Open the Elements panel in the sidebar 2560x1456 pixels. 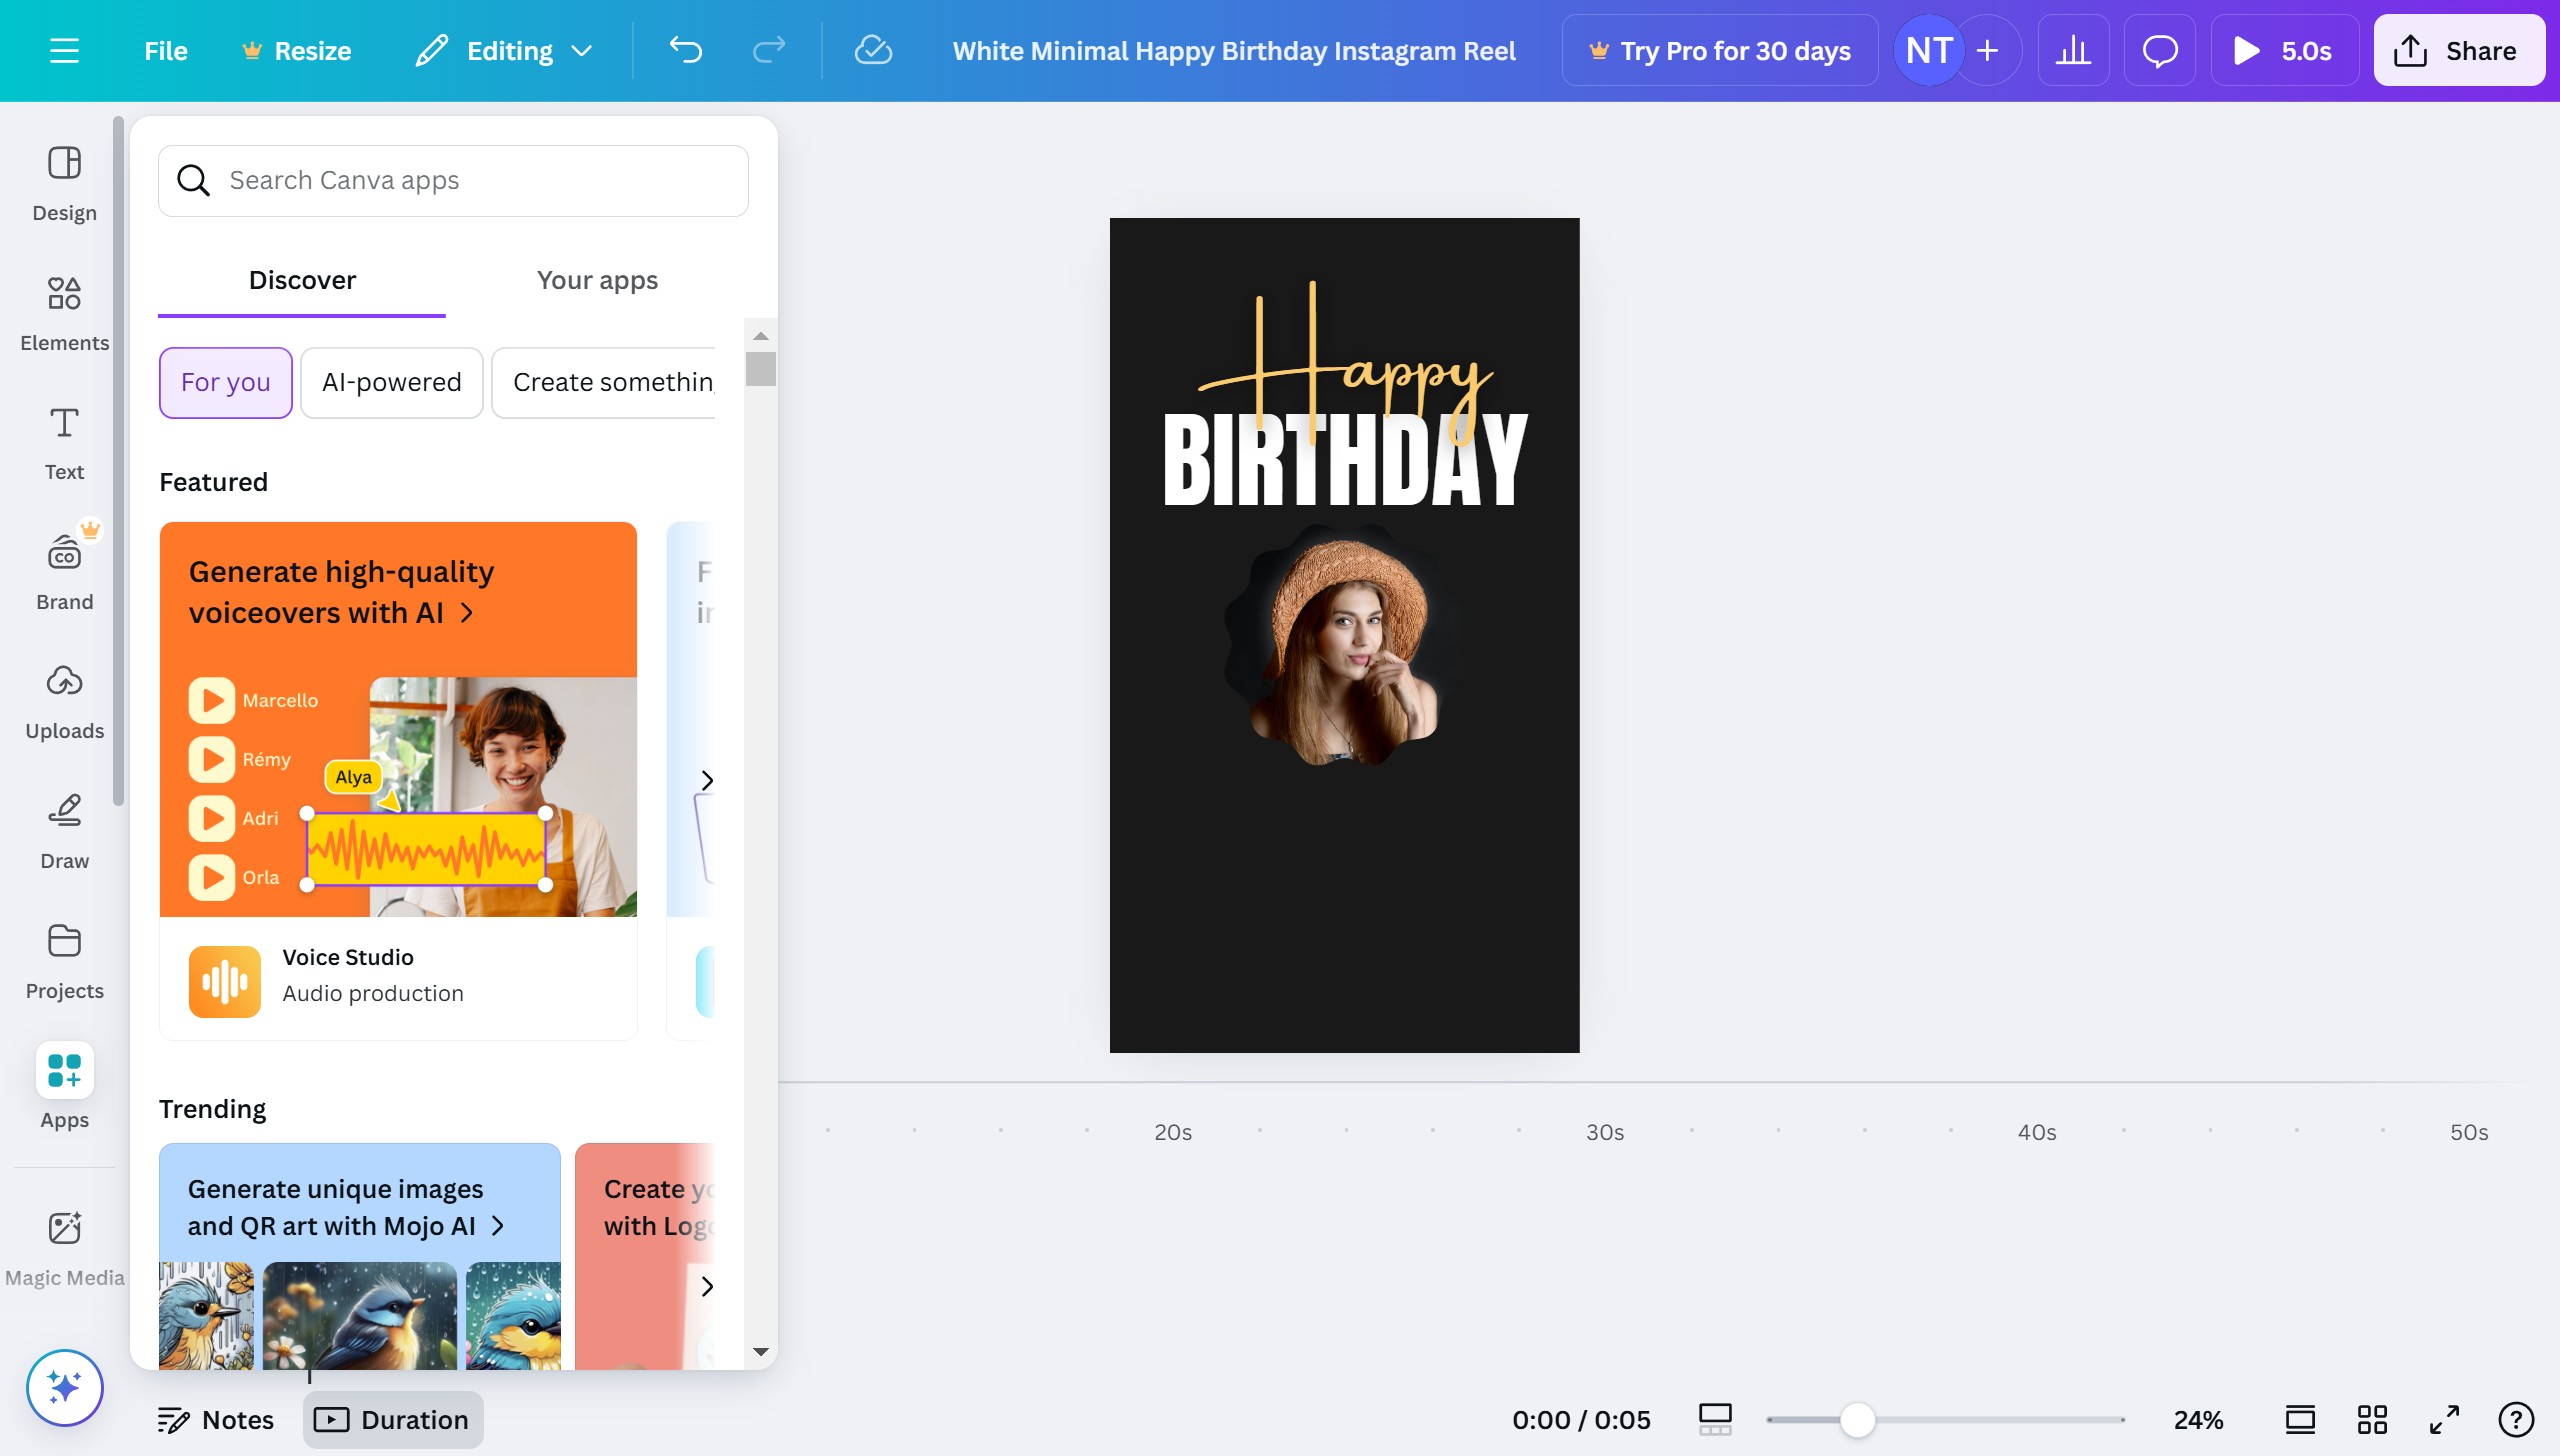click(64, 310)
